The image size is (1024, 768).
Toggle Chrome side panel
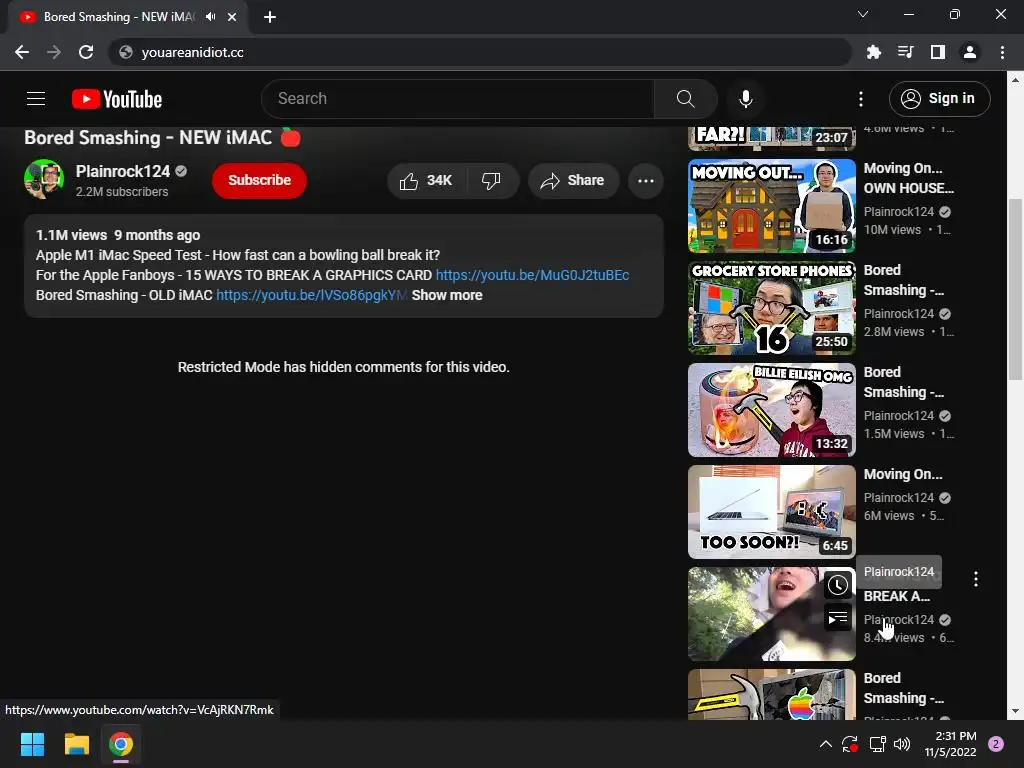coord(938,52)
